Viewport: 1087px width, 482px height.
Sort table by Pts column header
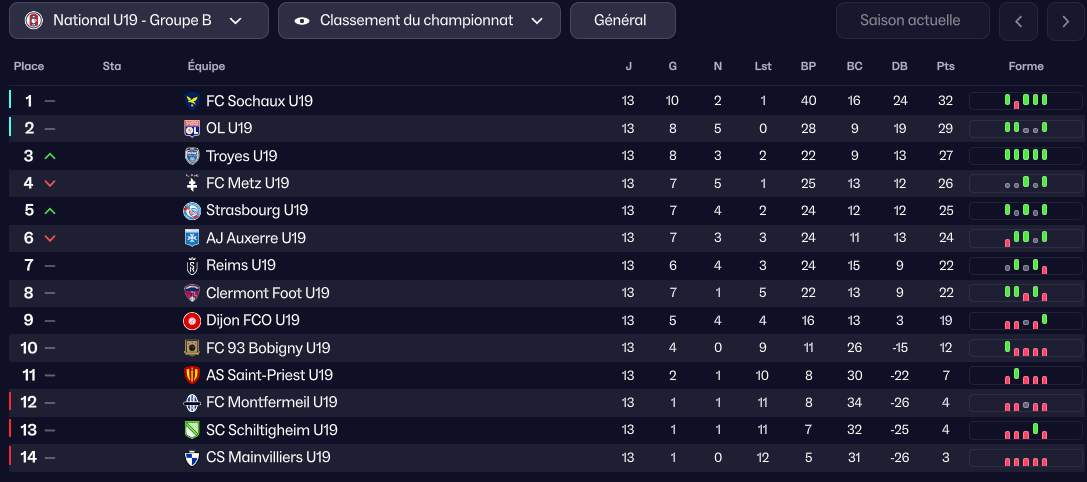[x=945, y=67]
